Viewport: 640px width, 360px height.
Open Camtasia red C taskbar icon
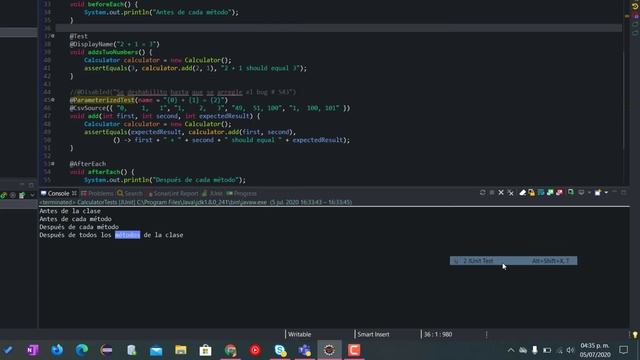(x=354, y=350)
